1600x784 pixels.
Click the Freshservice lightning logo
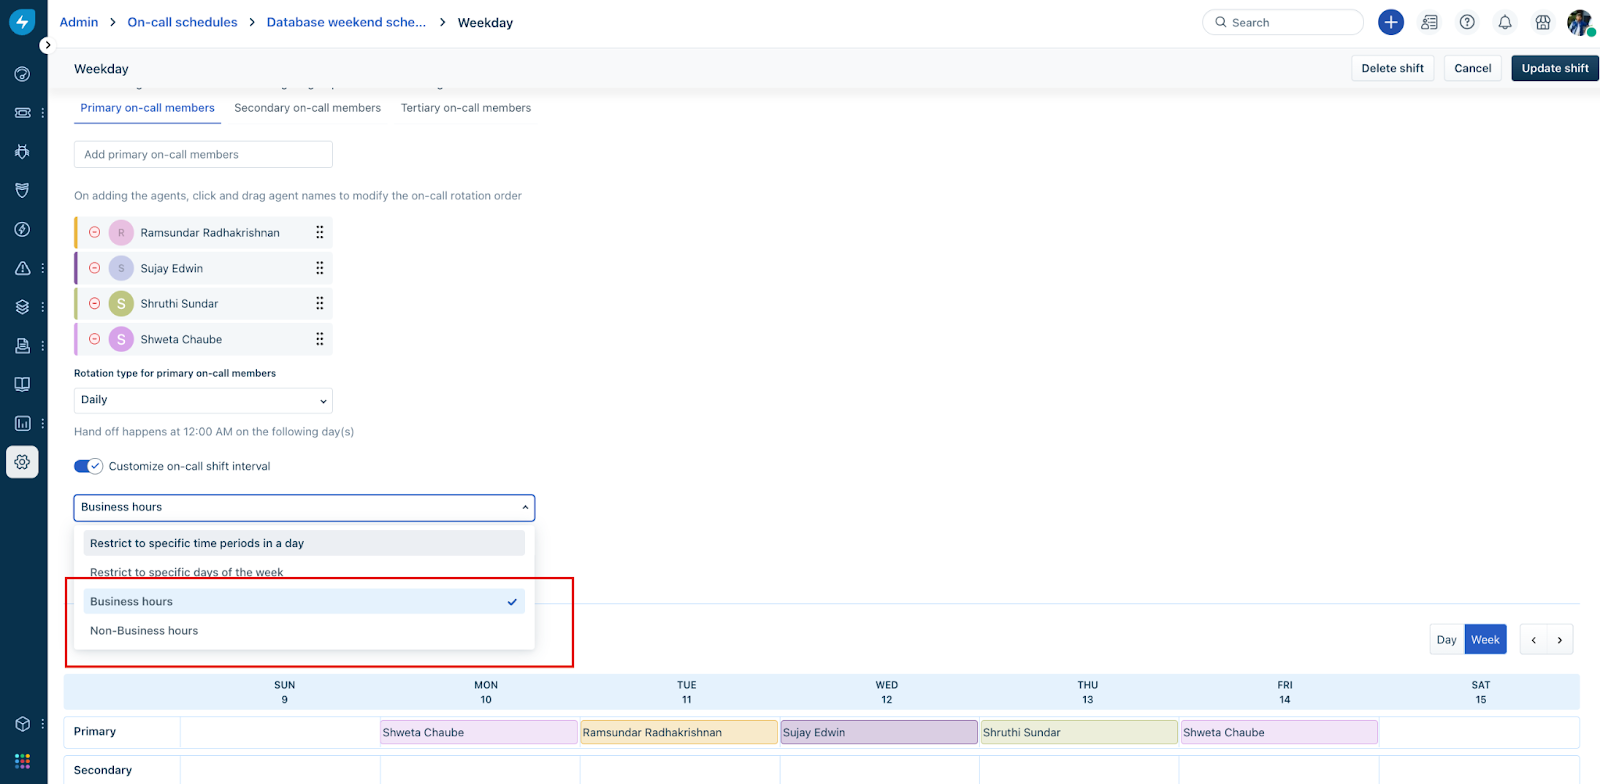tap(22, 22)
